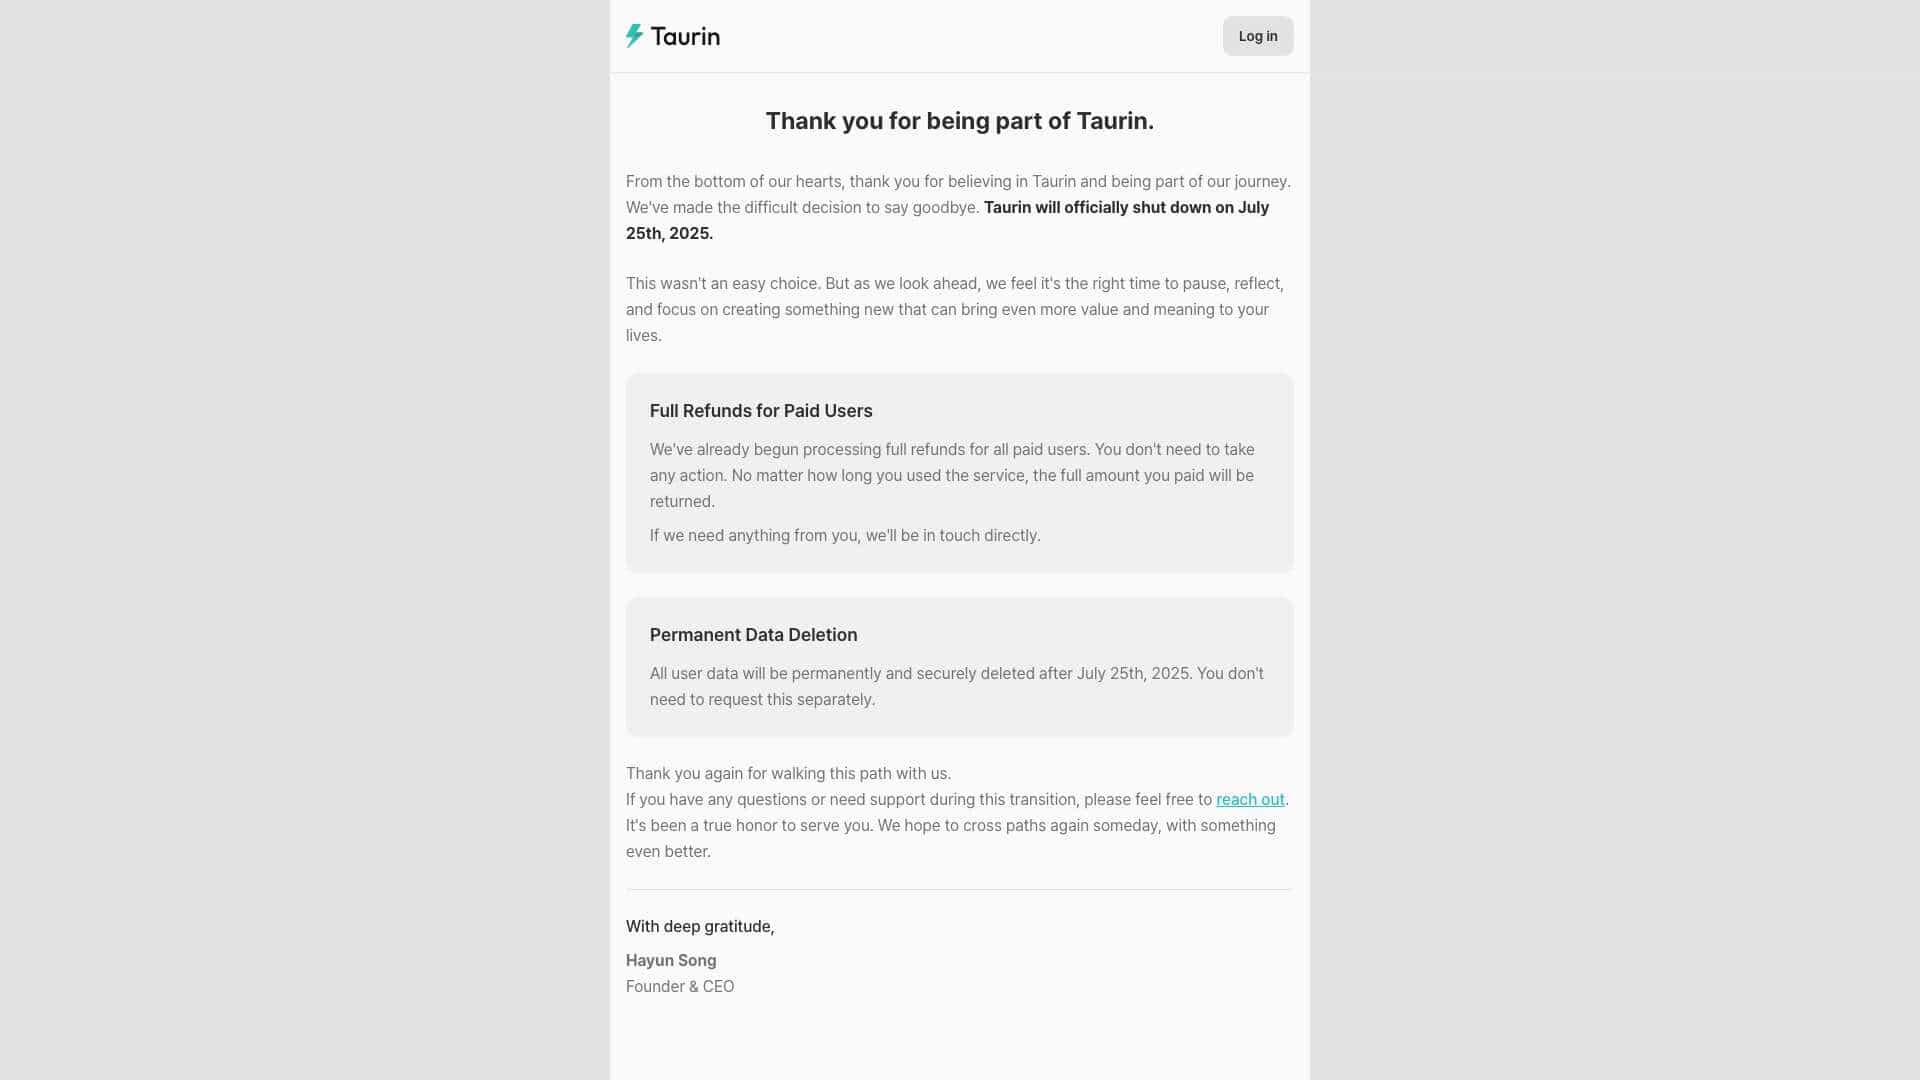Click the name "Hayun Song" in the signature
Screen dimensions: 1920x1080
pyautogui.click(x=670, y=961)
